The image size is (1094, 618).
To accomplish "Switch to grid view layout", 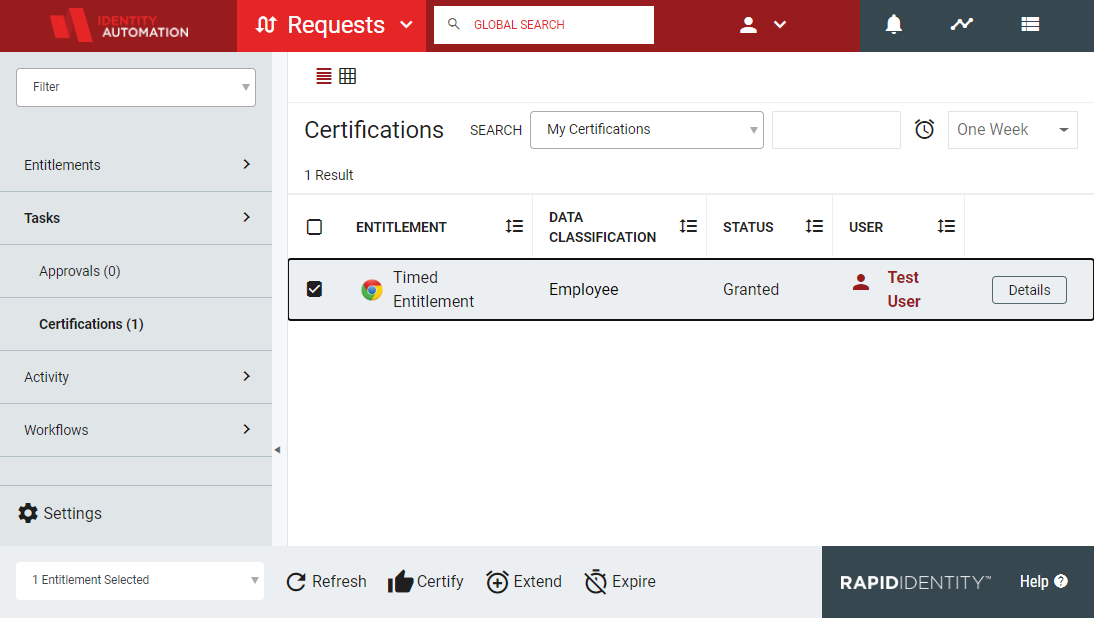I will click(x=347, y=76).
